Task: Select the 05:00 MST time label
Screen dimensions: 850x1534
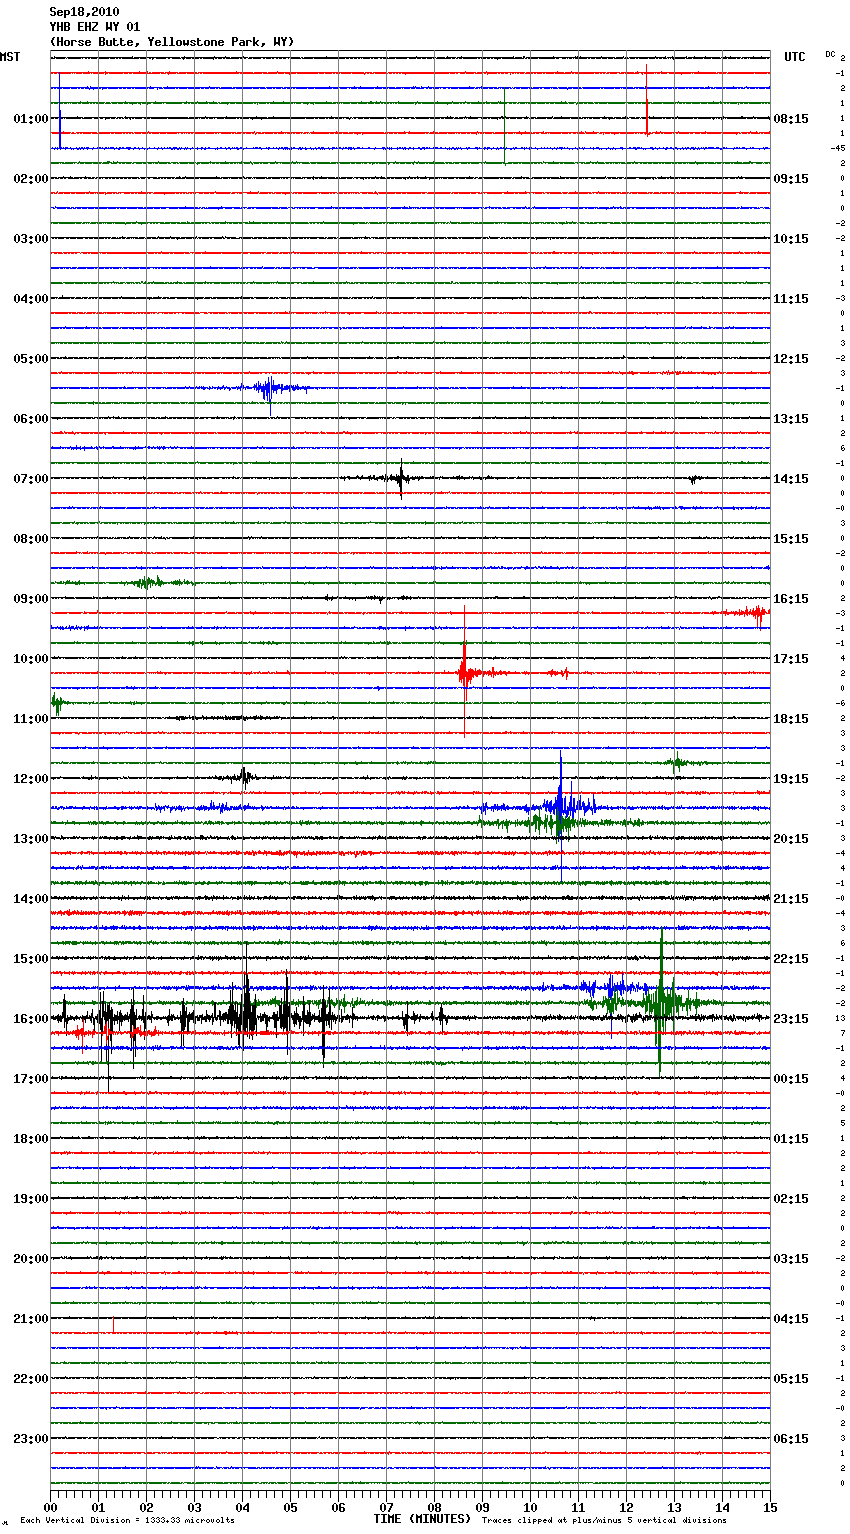Action: tap(30, 359)
